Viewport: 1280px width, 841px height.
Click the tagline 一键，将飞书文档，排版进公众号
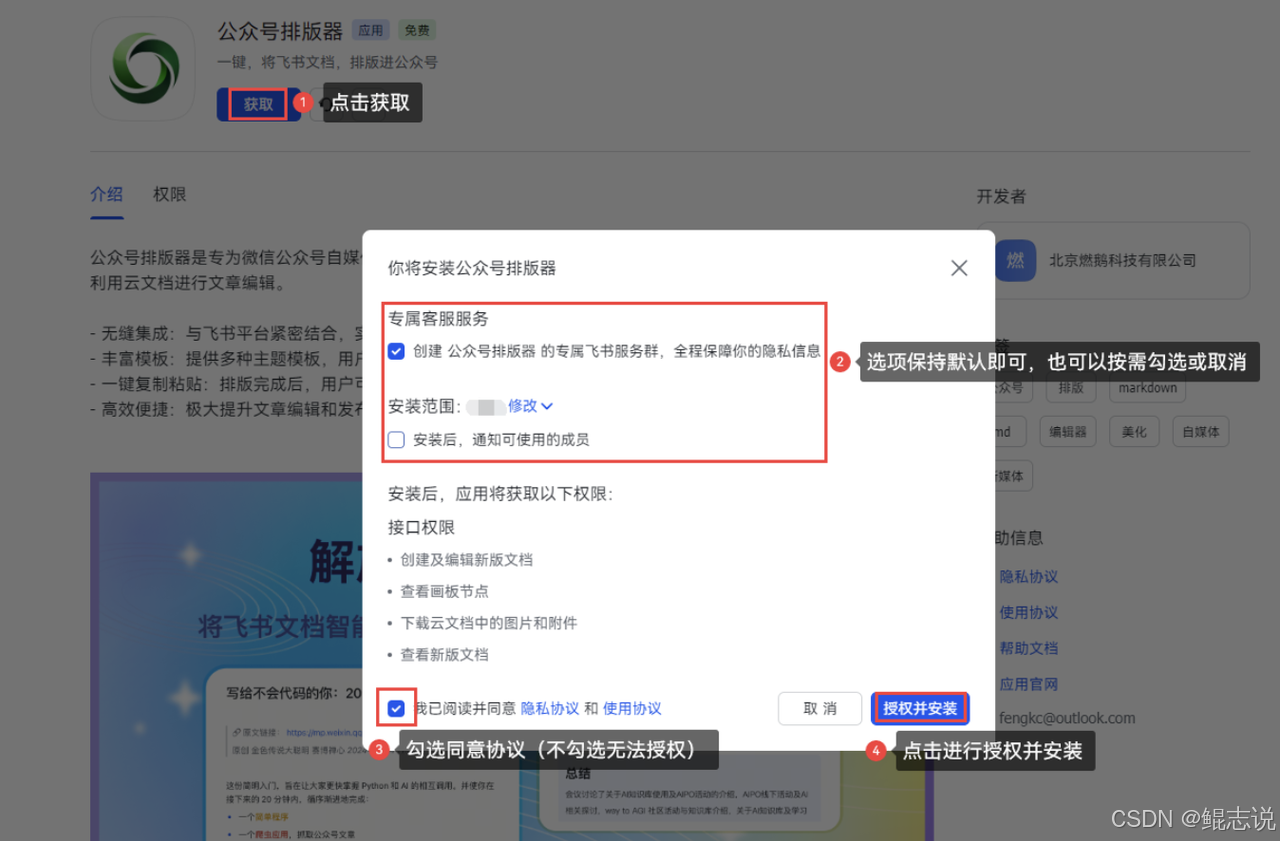328,62
